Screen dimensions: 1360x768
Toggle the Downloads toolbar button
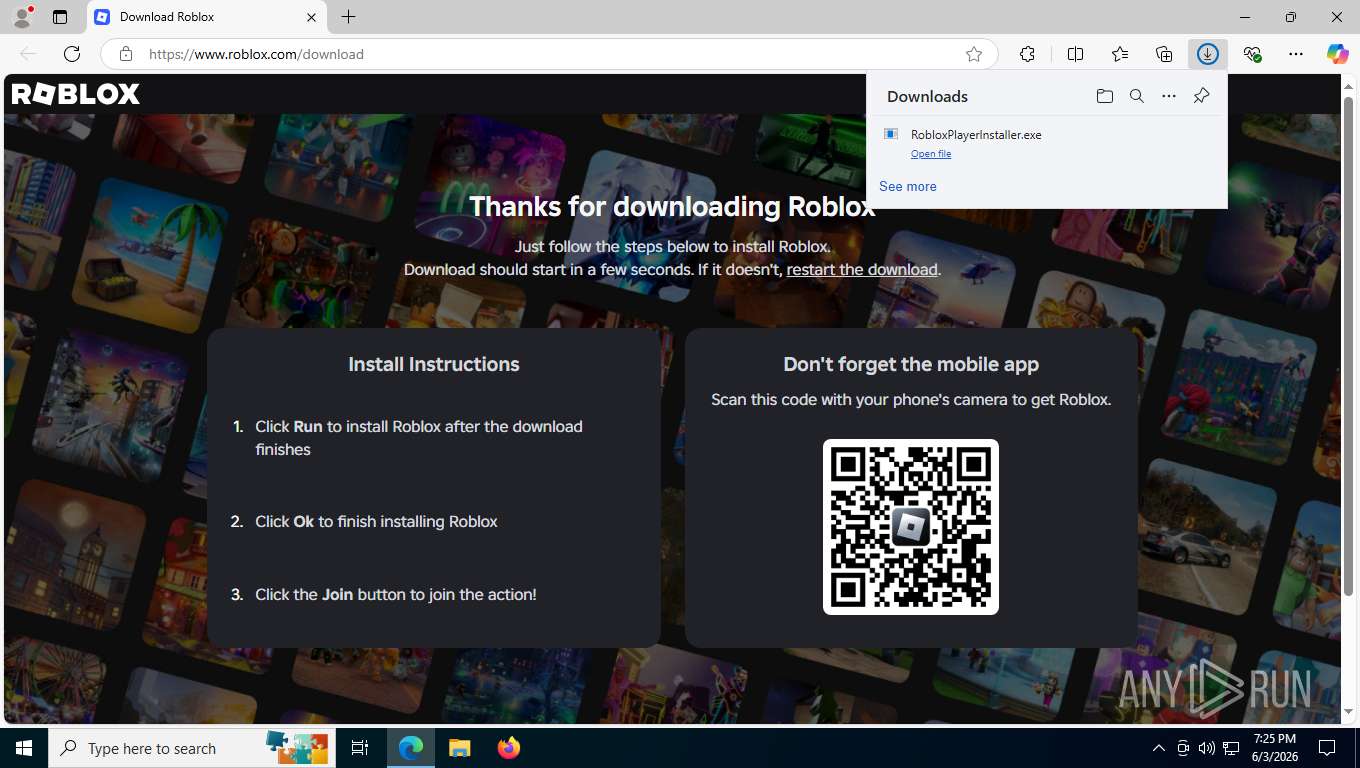(1208, 54)
